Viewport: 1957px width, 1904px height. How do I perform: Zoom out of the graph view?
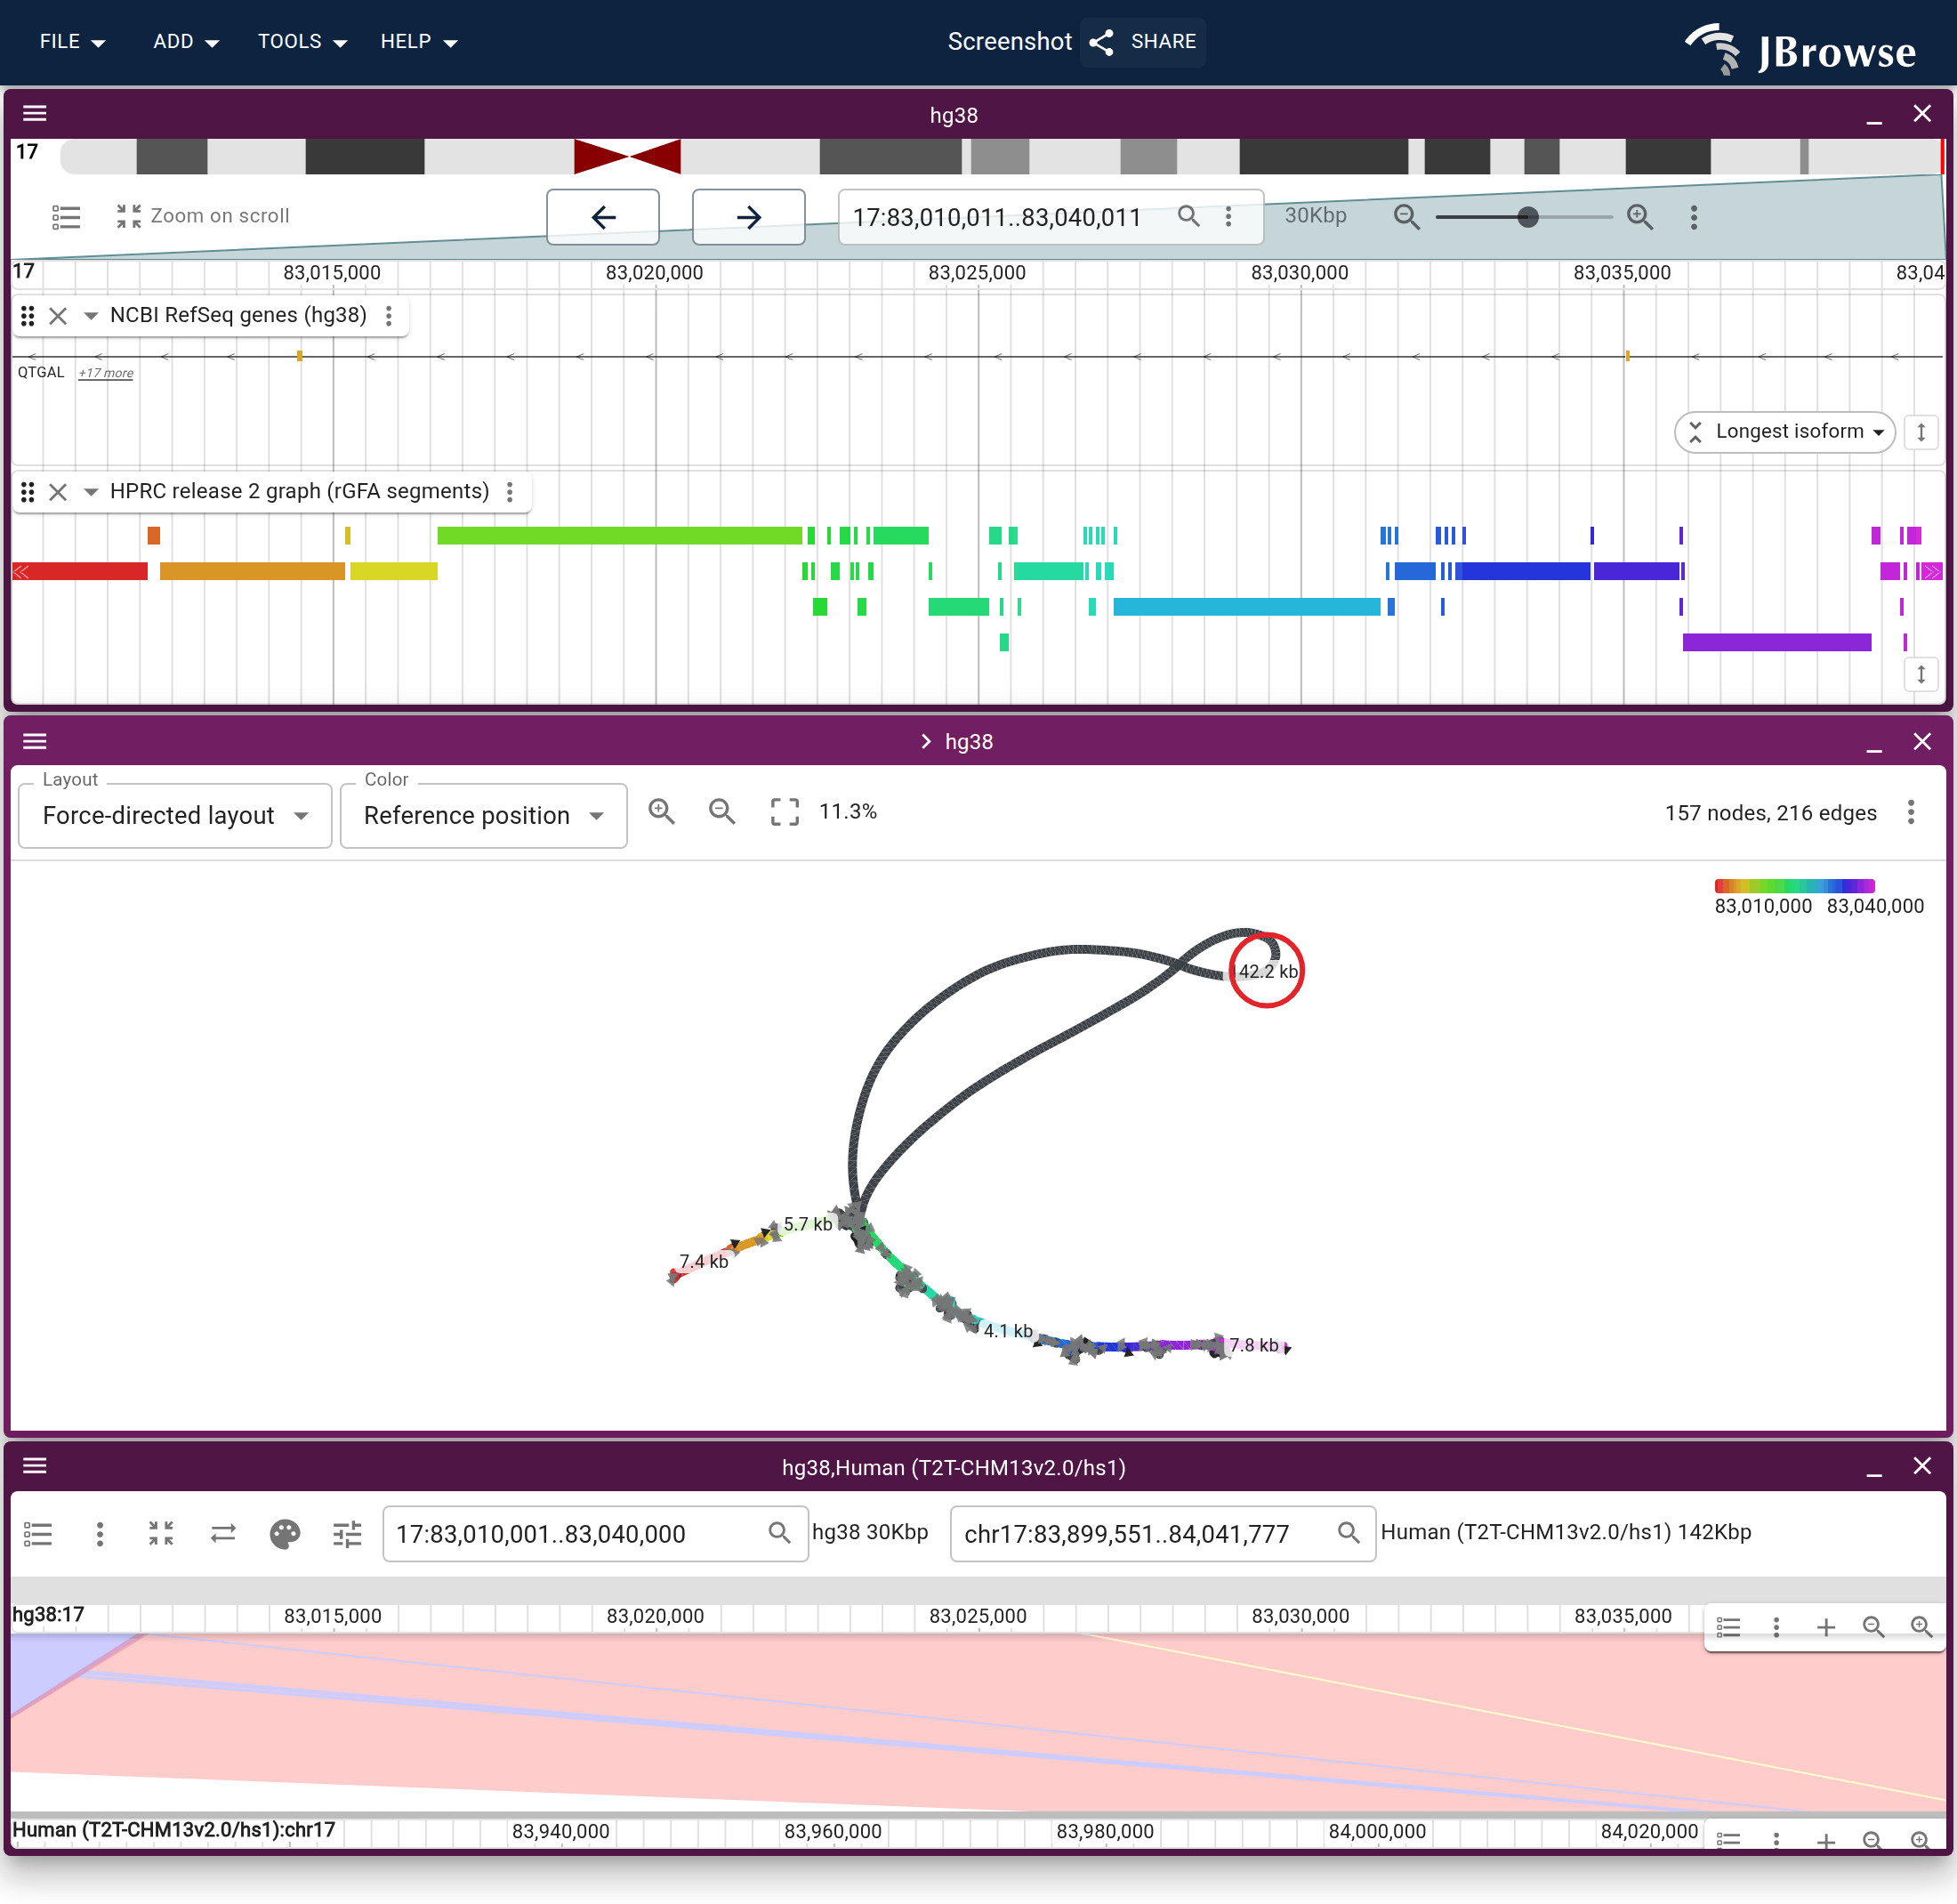721,811
